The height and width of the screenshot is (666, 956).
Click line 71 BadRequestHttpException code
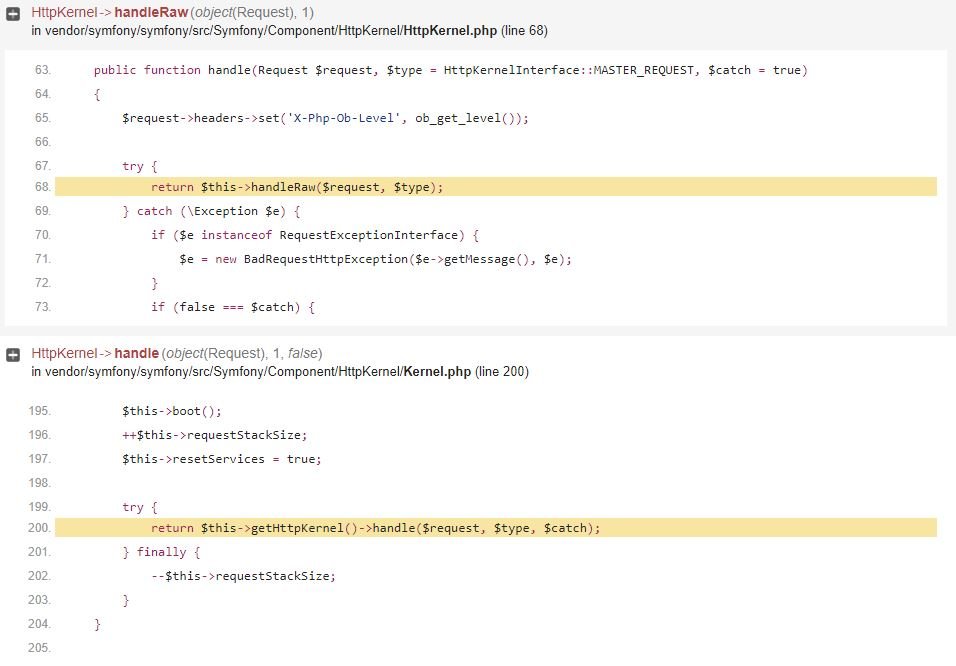tap(376, 259)
